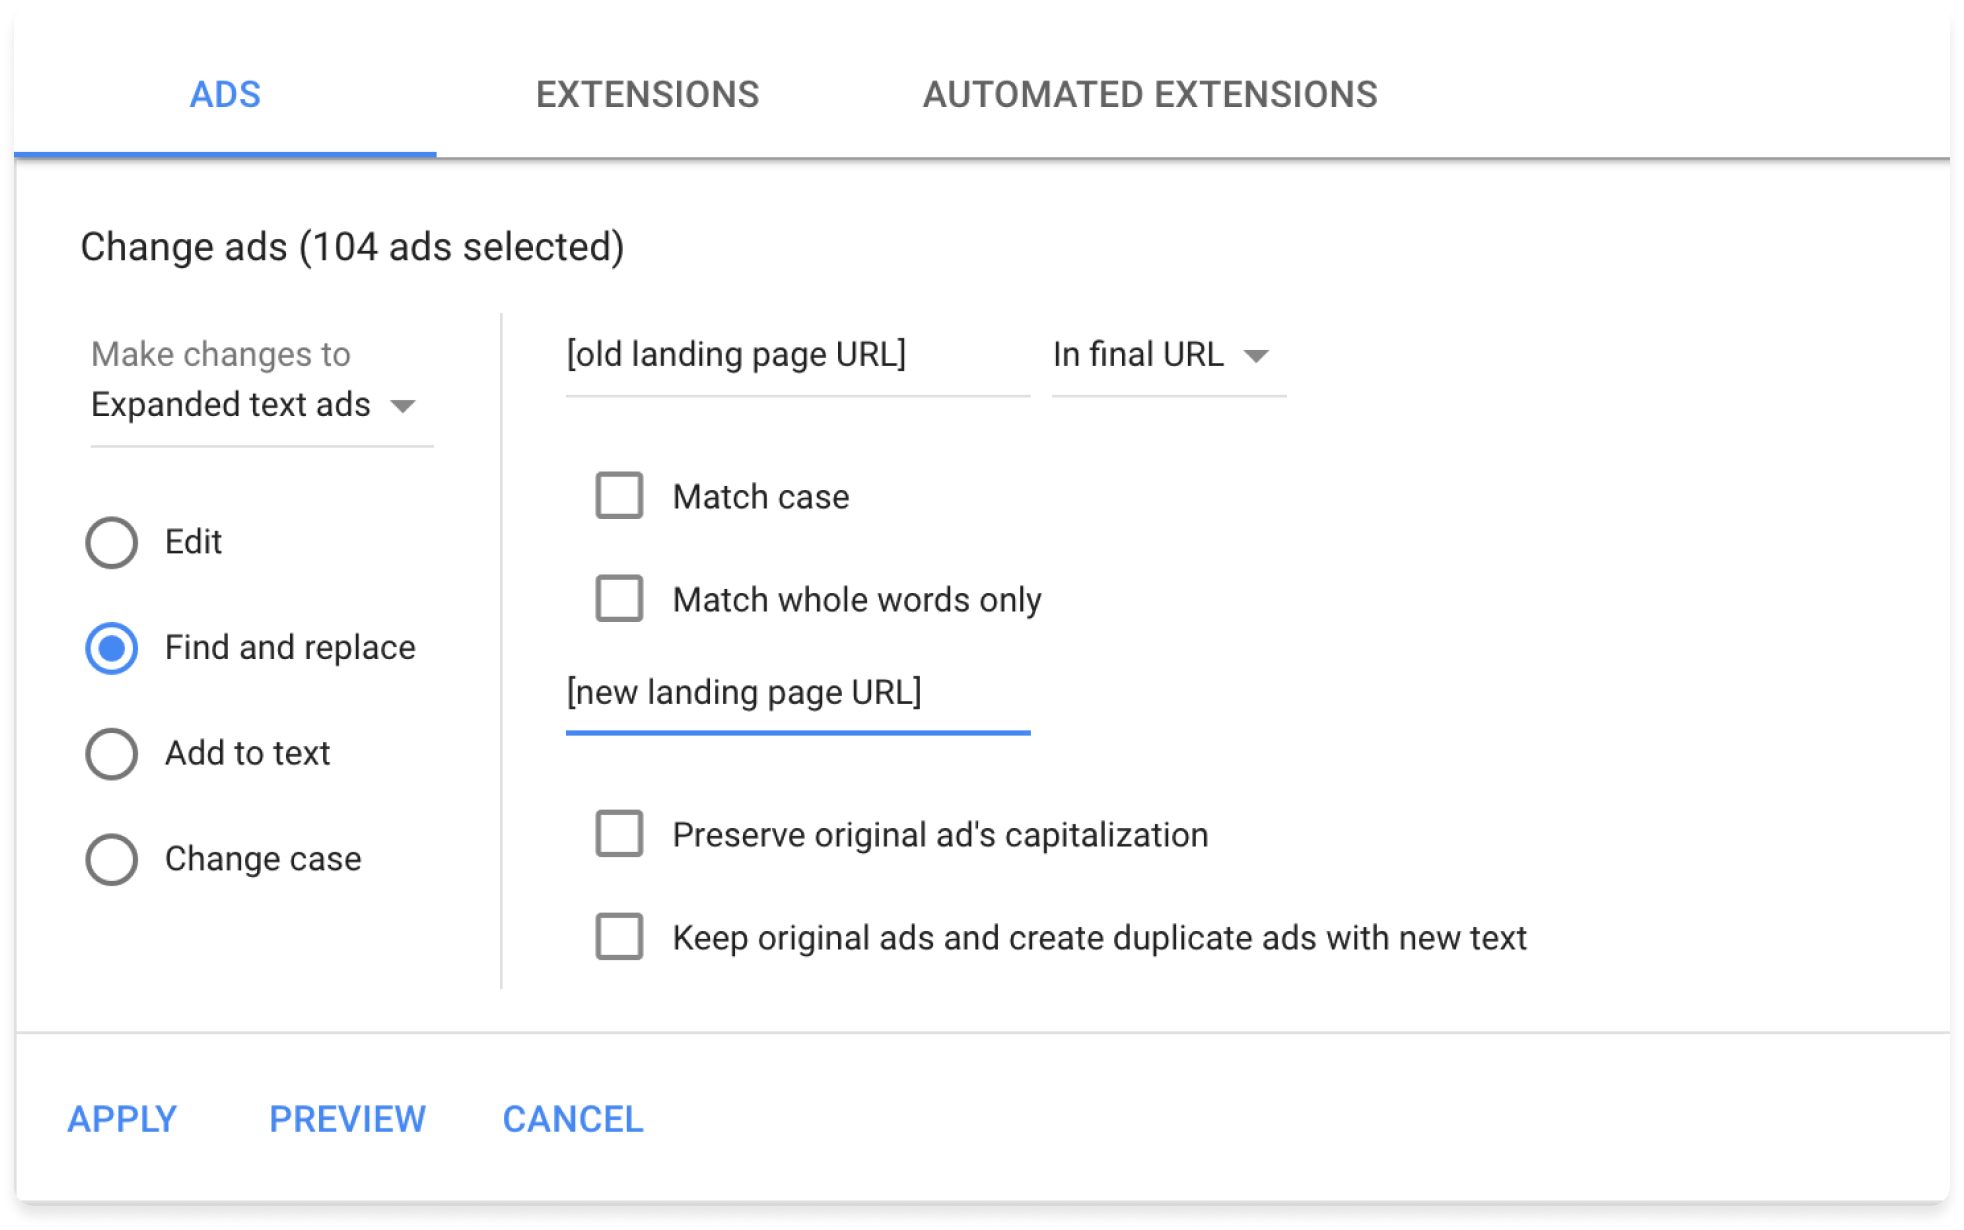The image size is (1964, 1230).
Task: Enable Keep original ads and create duplicates
Action: click(619, 937)
